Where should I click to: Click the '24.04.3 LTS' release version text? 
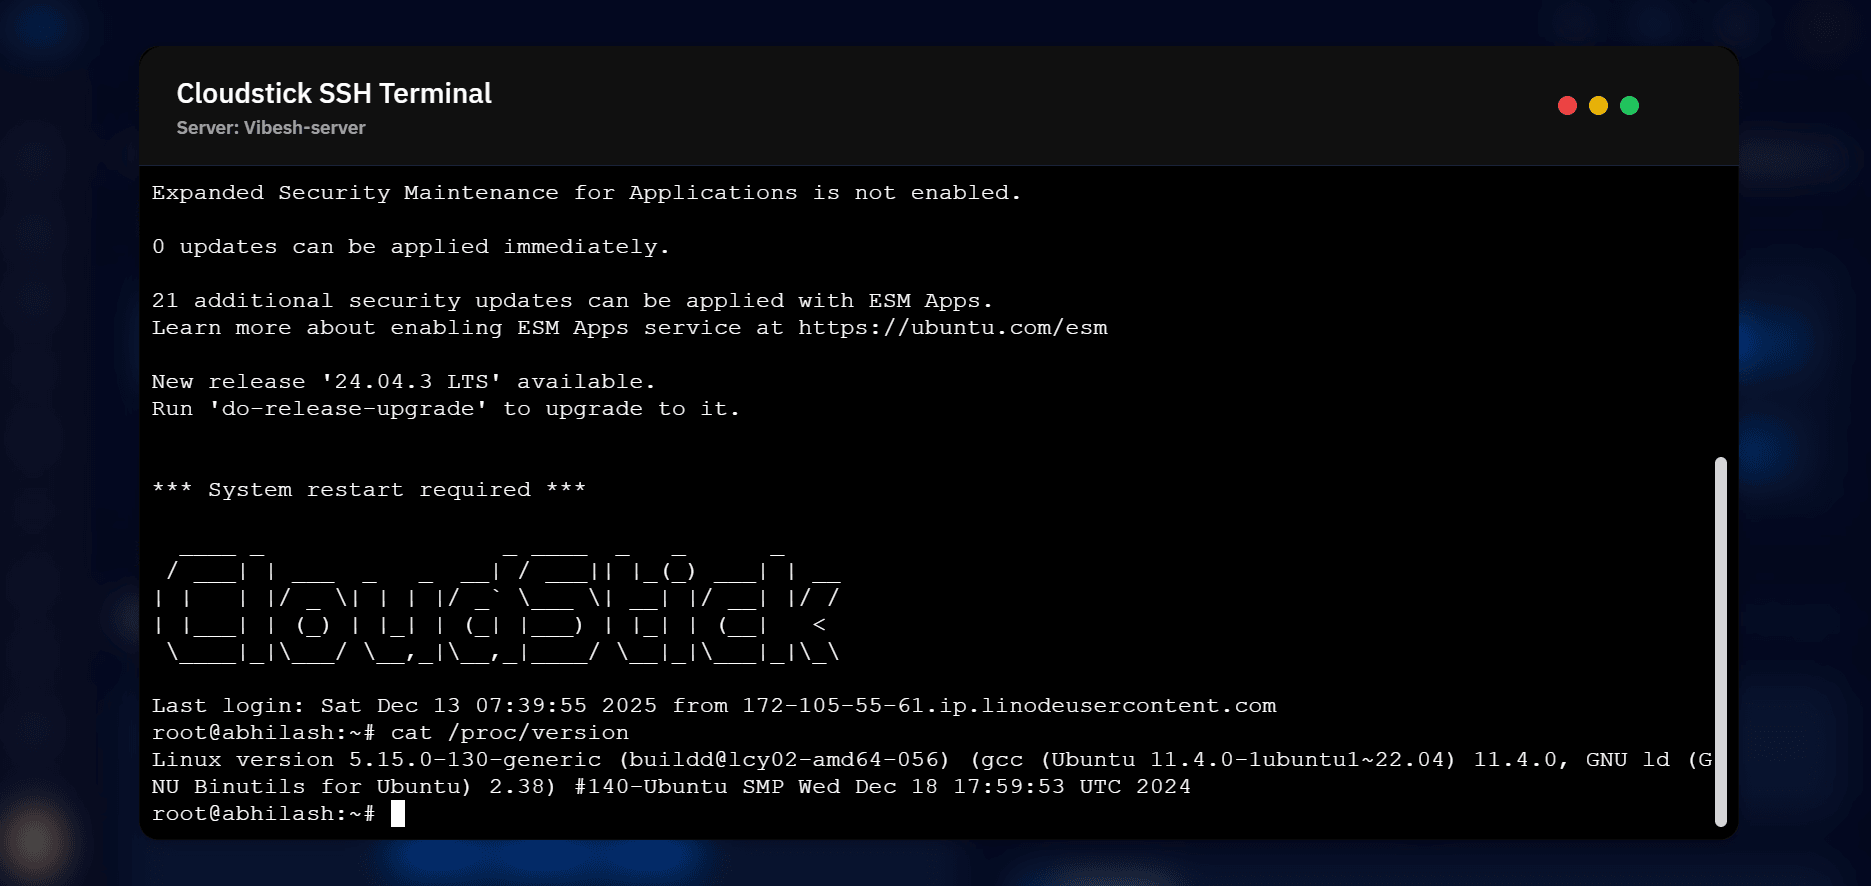click(411, 382)
